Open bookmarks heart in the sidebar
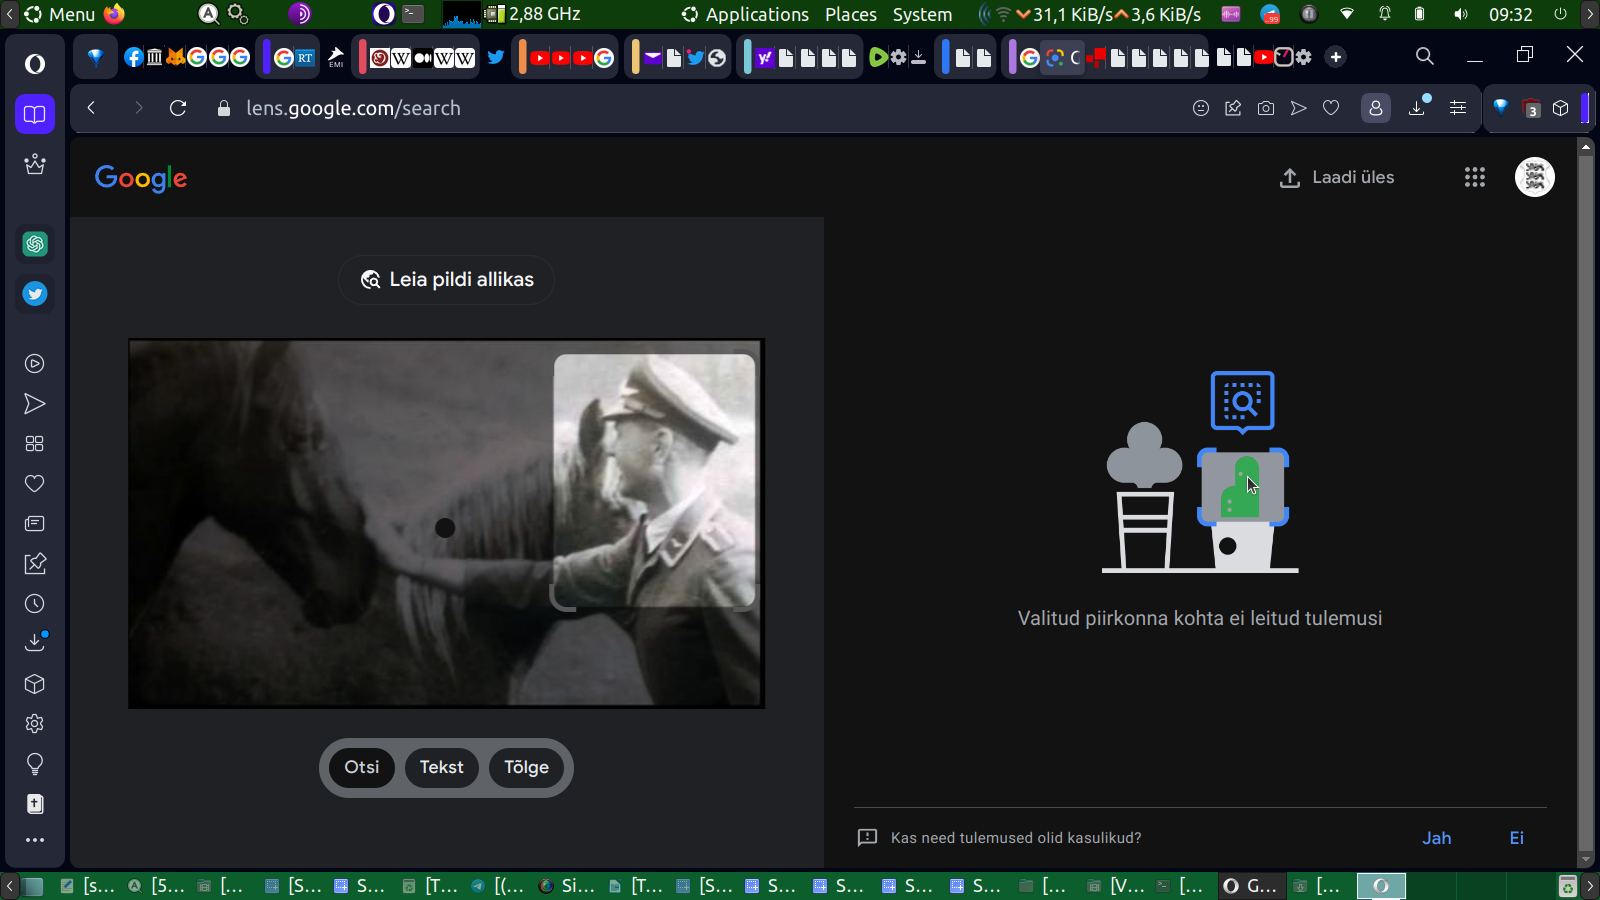 coord(35,484)
